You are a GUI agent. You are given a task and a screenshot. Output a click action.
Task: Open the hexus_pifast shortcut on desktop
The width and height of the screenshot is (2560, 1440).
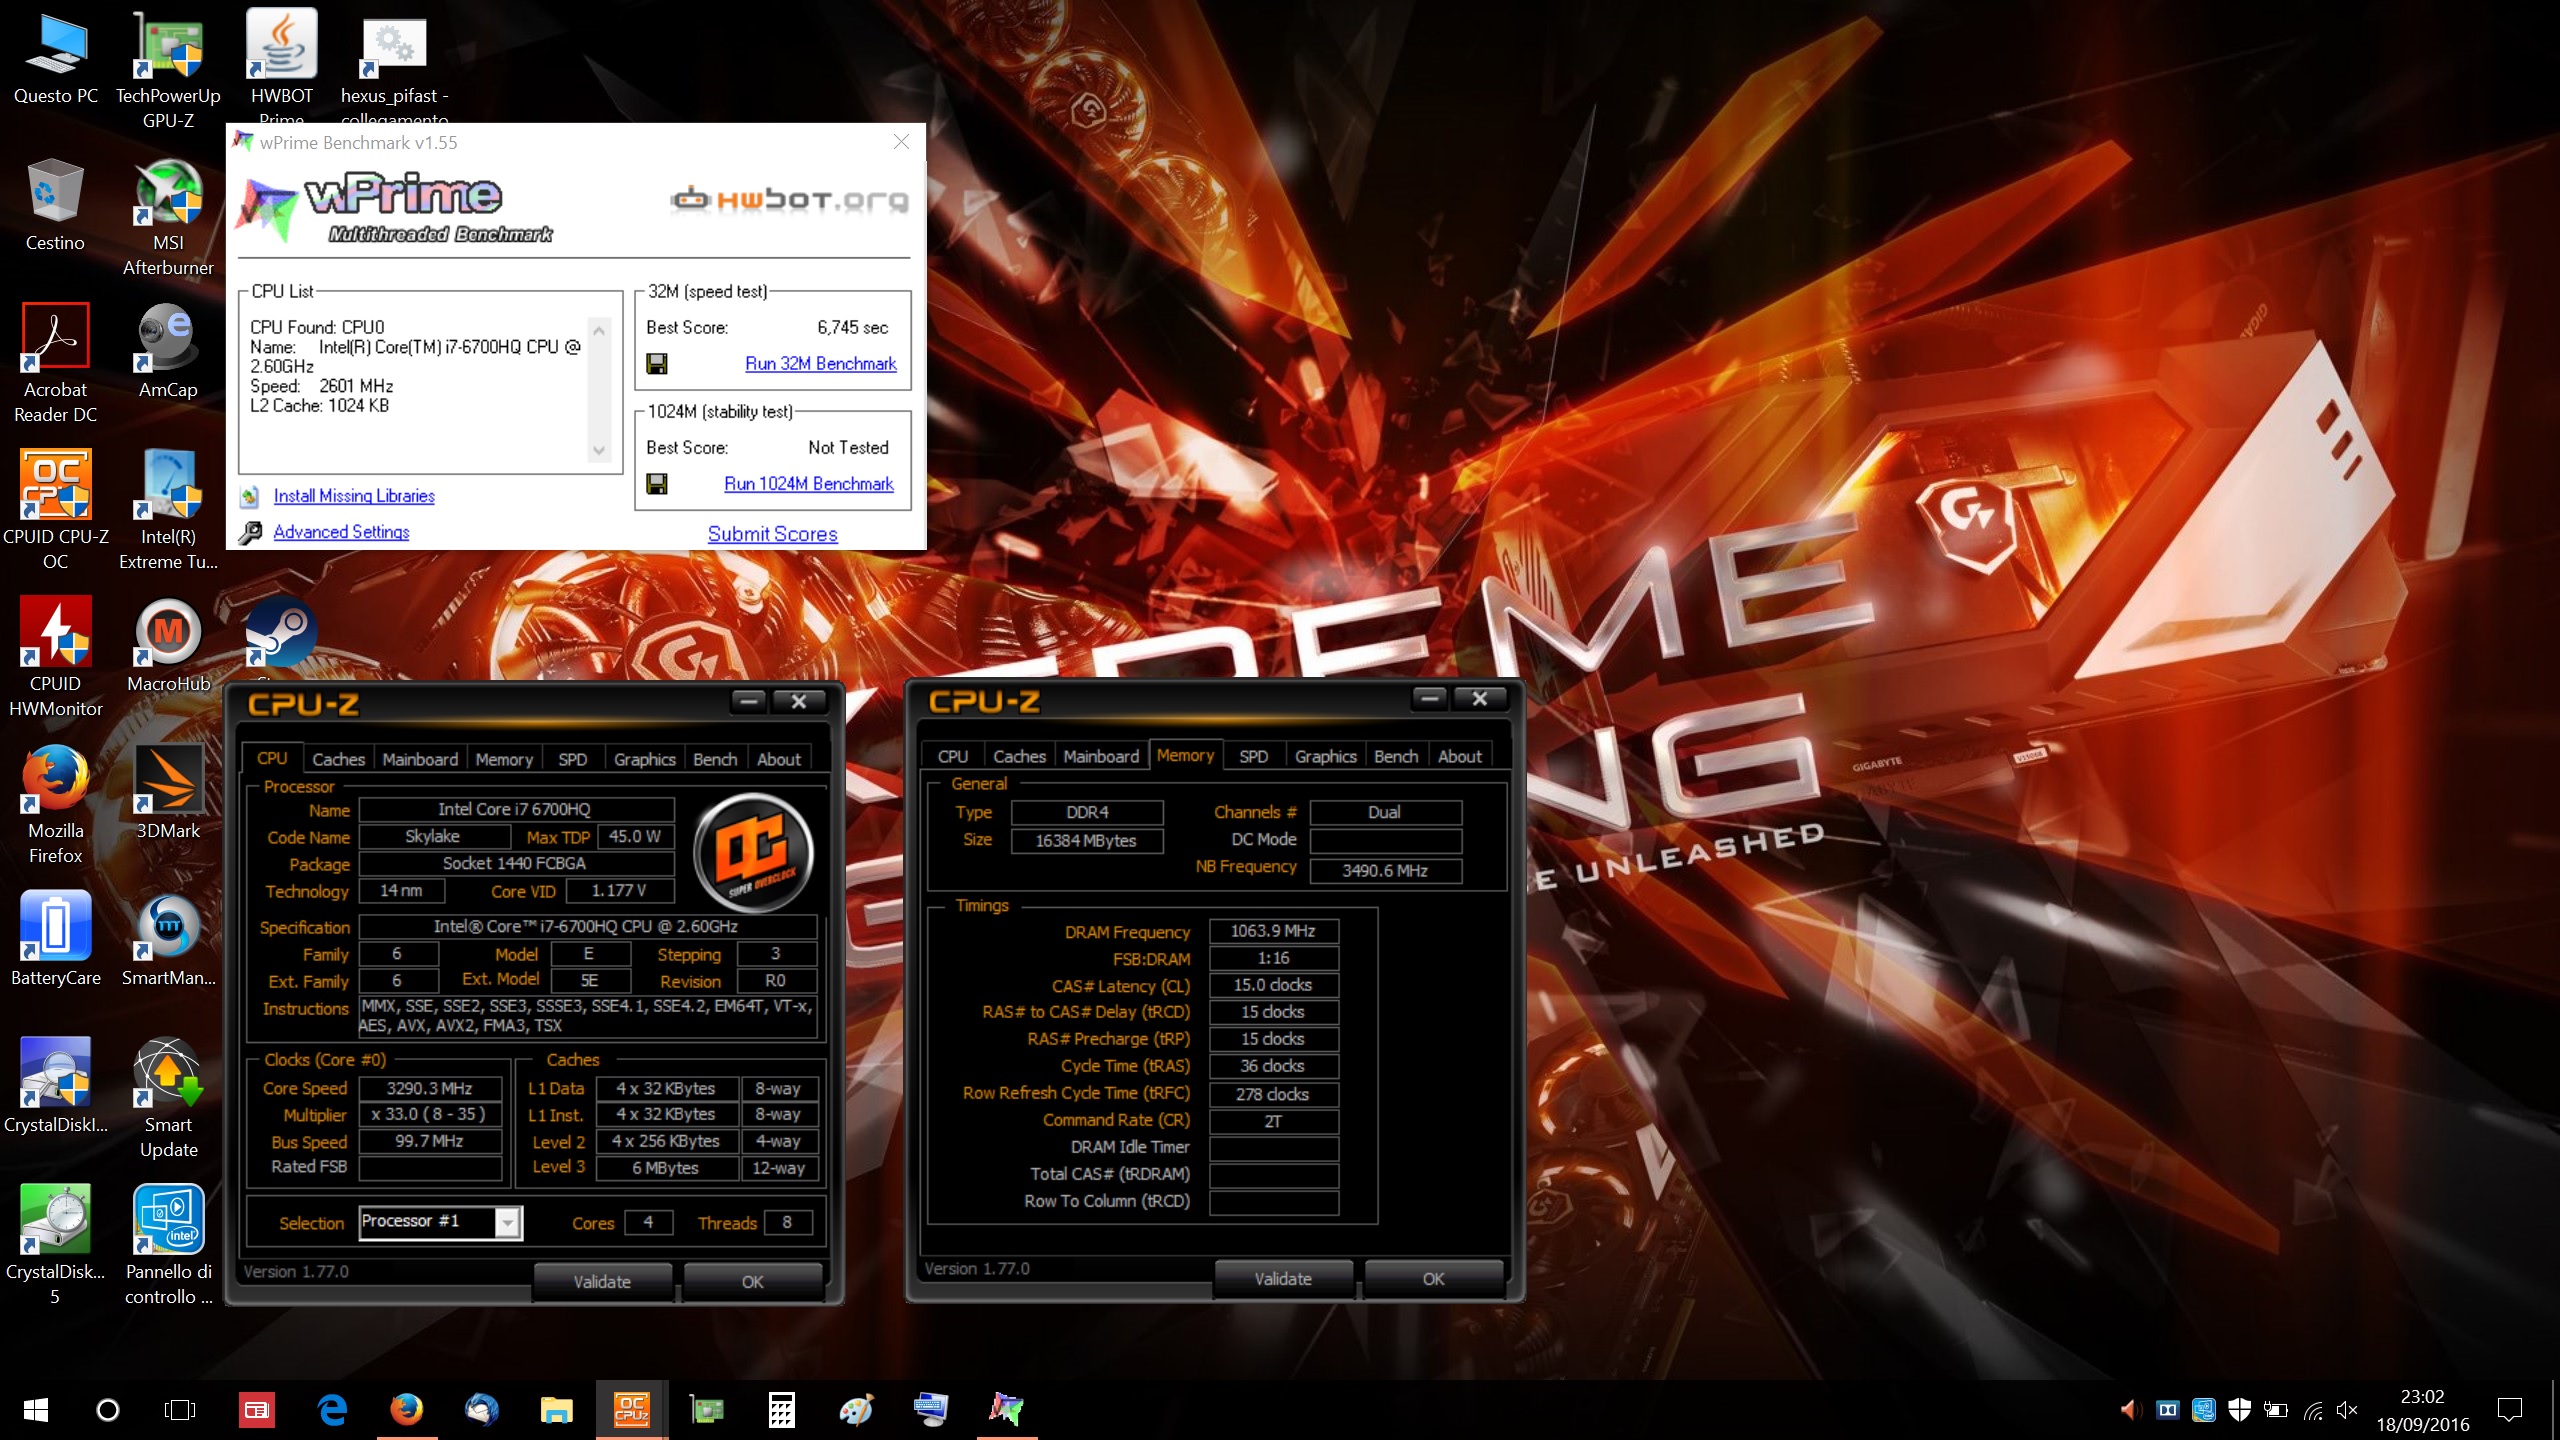tap(394, 66)
